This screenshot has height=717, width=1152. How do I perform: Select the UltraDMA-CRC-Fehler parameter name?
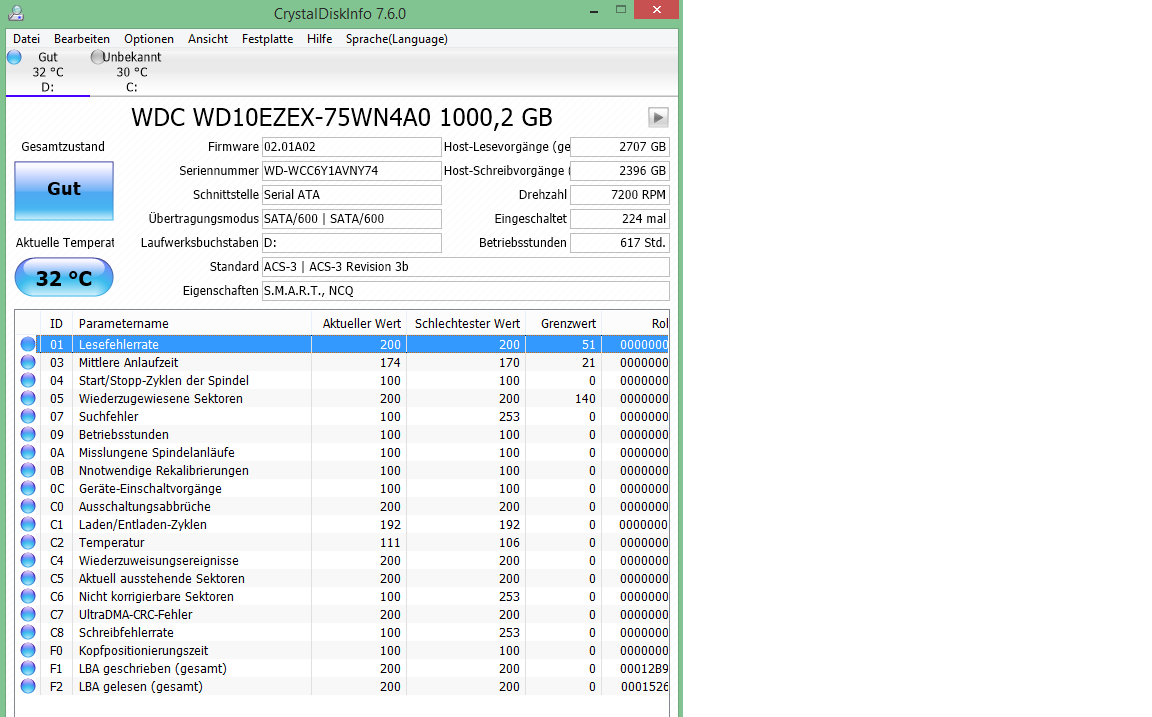pos(136,614)
